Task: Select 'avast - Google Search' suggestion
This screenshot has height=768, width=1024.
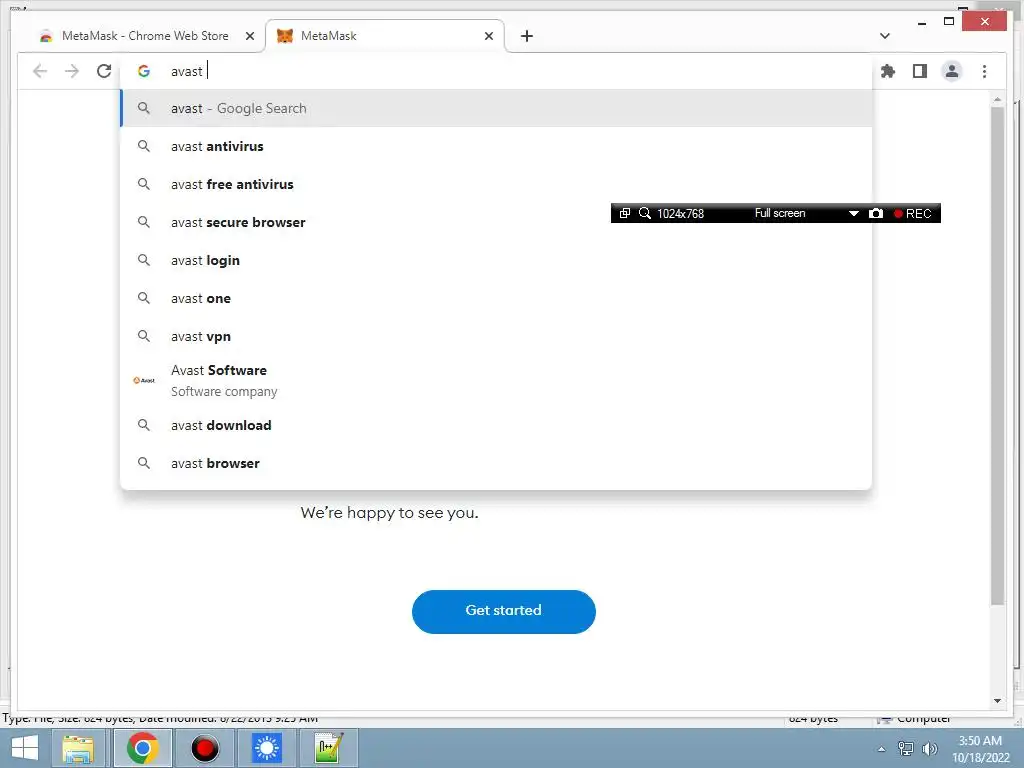Action: pyautogui.click(x=496, y=108)
